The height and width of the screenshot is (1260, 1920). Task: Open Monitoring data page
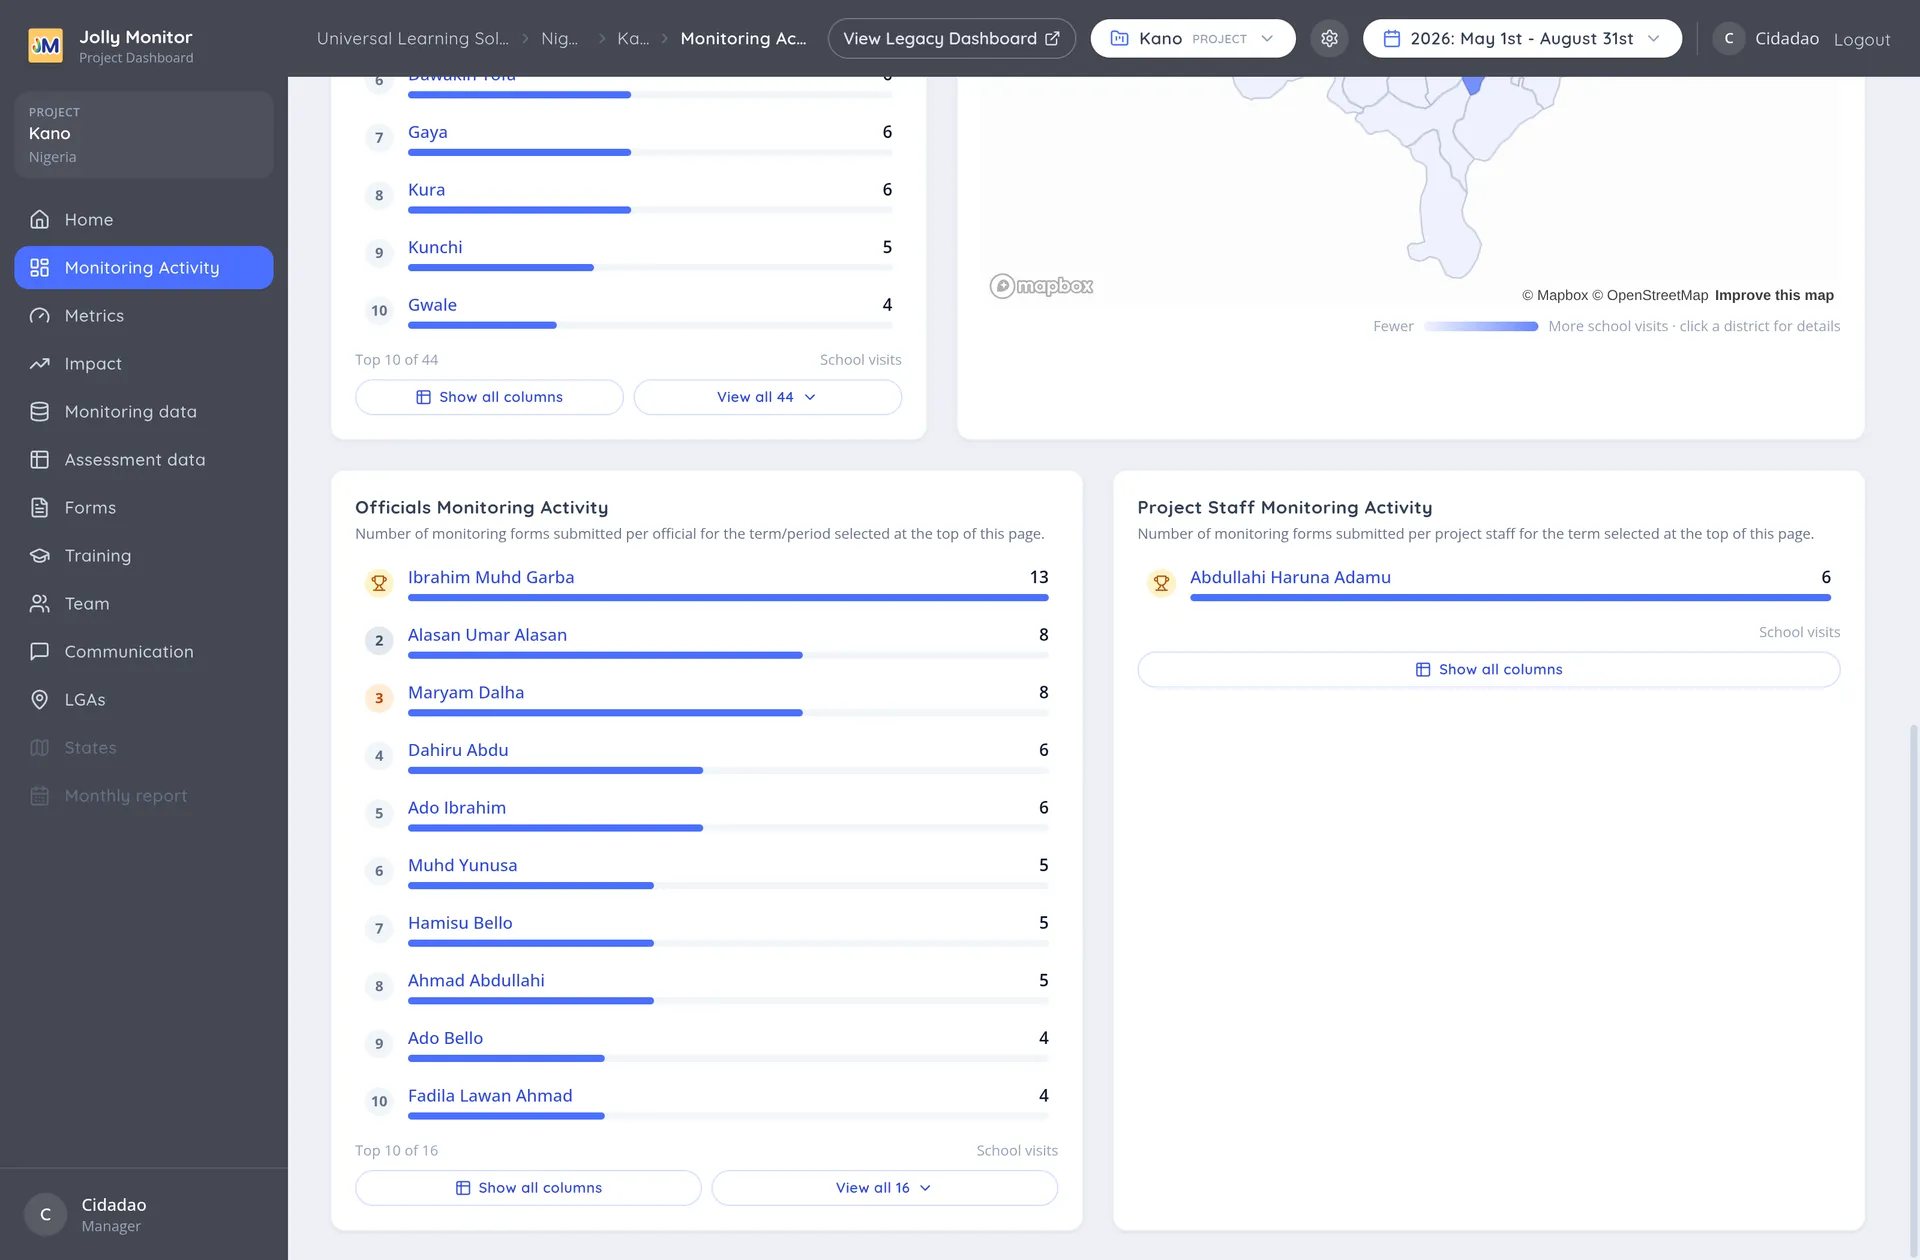point(144,411)
